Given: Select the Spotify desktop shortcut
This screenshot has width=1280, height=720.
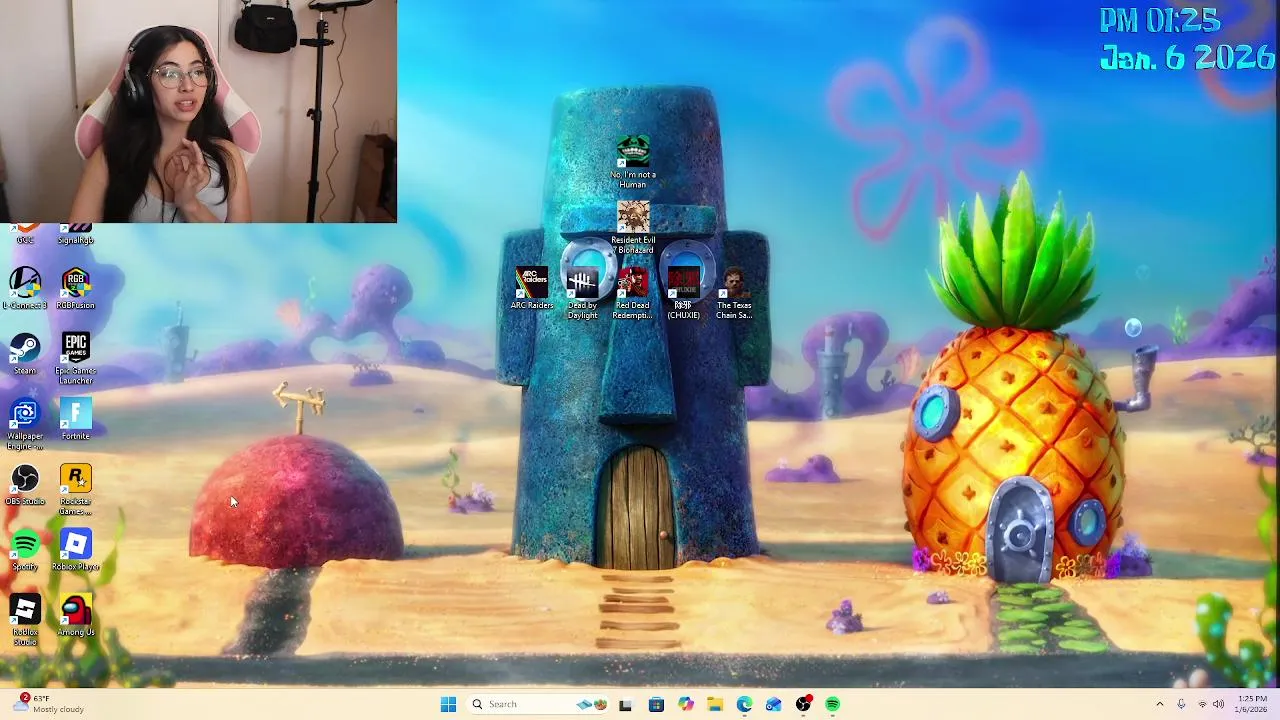Looking at the screenshot, I should tap(25, 550).
